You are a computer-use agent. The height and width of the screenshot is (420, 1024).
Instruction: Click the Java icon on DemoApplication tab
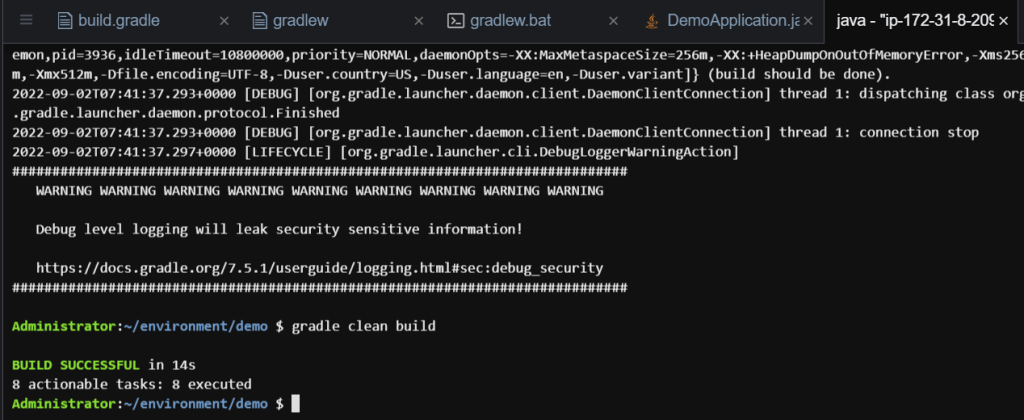650,20
